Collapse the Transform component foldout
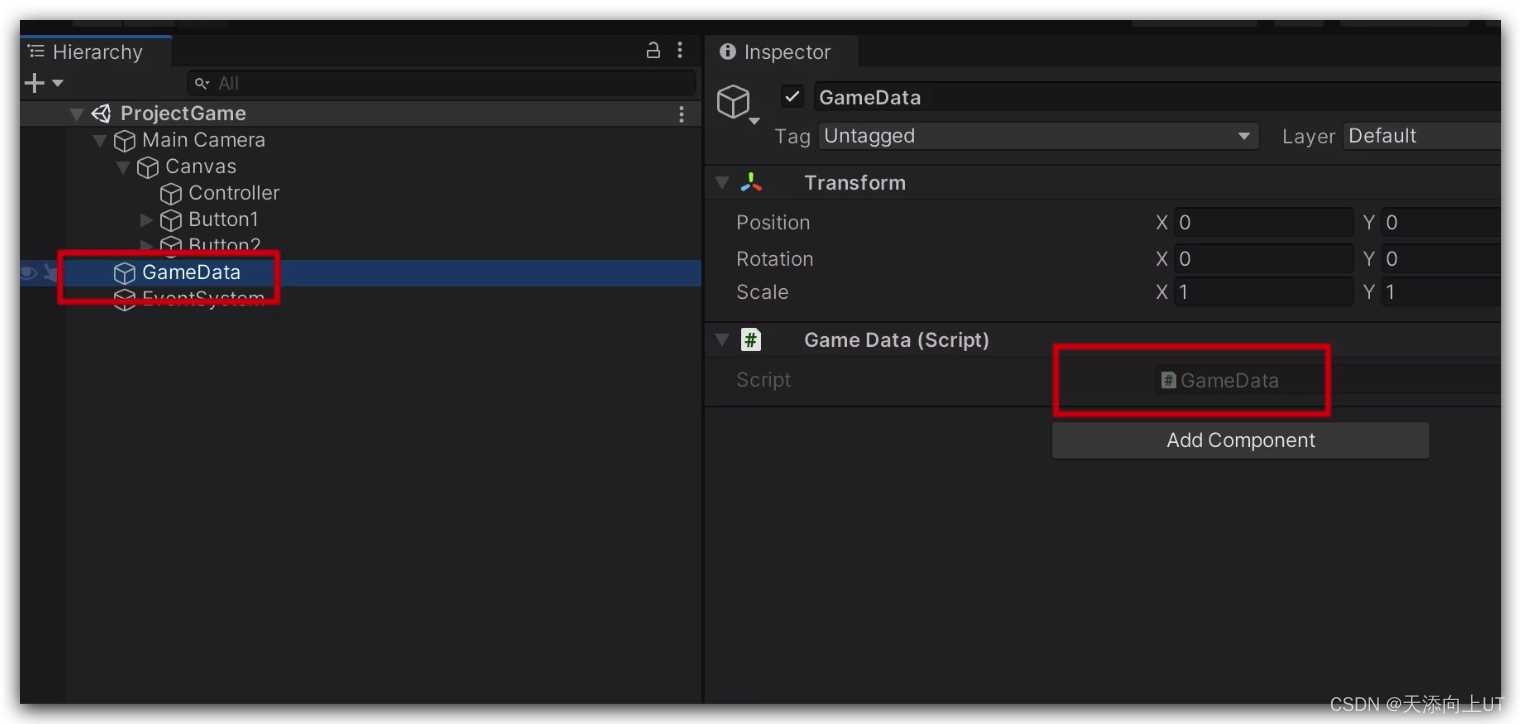The height and width of the screenshot is (724, 1521). 722,183
